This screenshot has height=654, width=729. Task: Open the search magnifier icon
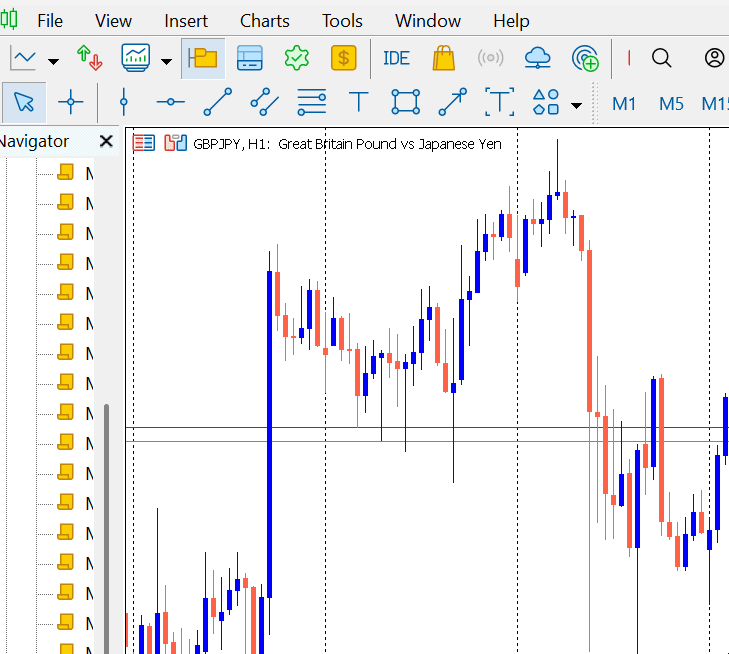click(662, 58)
